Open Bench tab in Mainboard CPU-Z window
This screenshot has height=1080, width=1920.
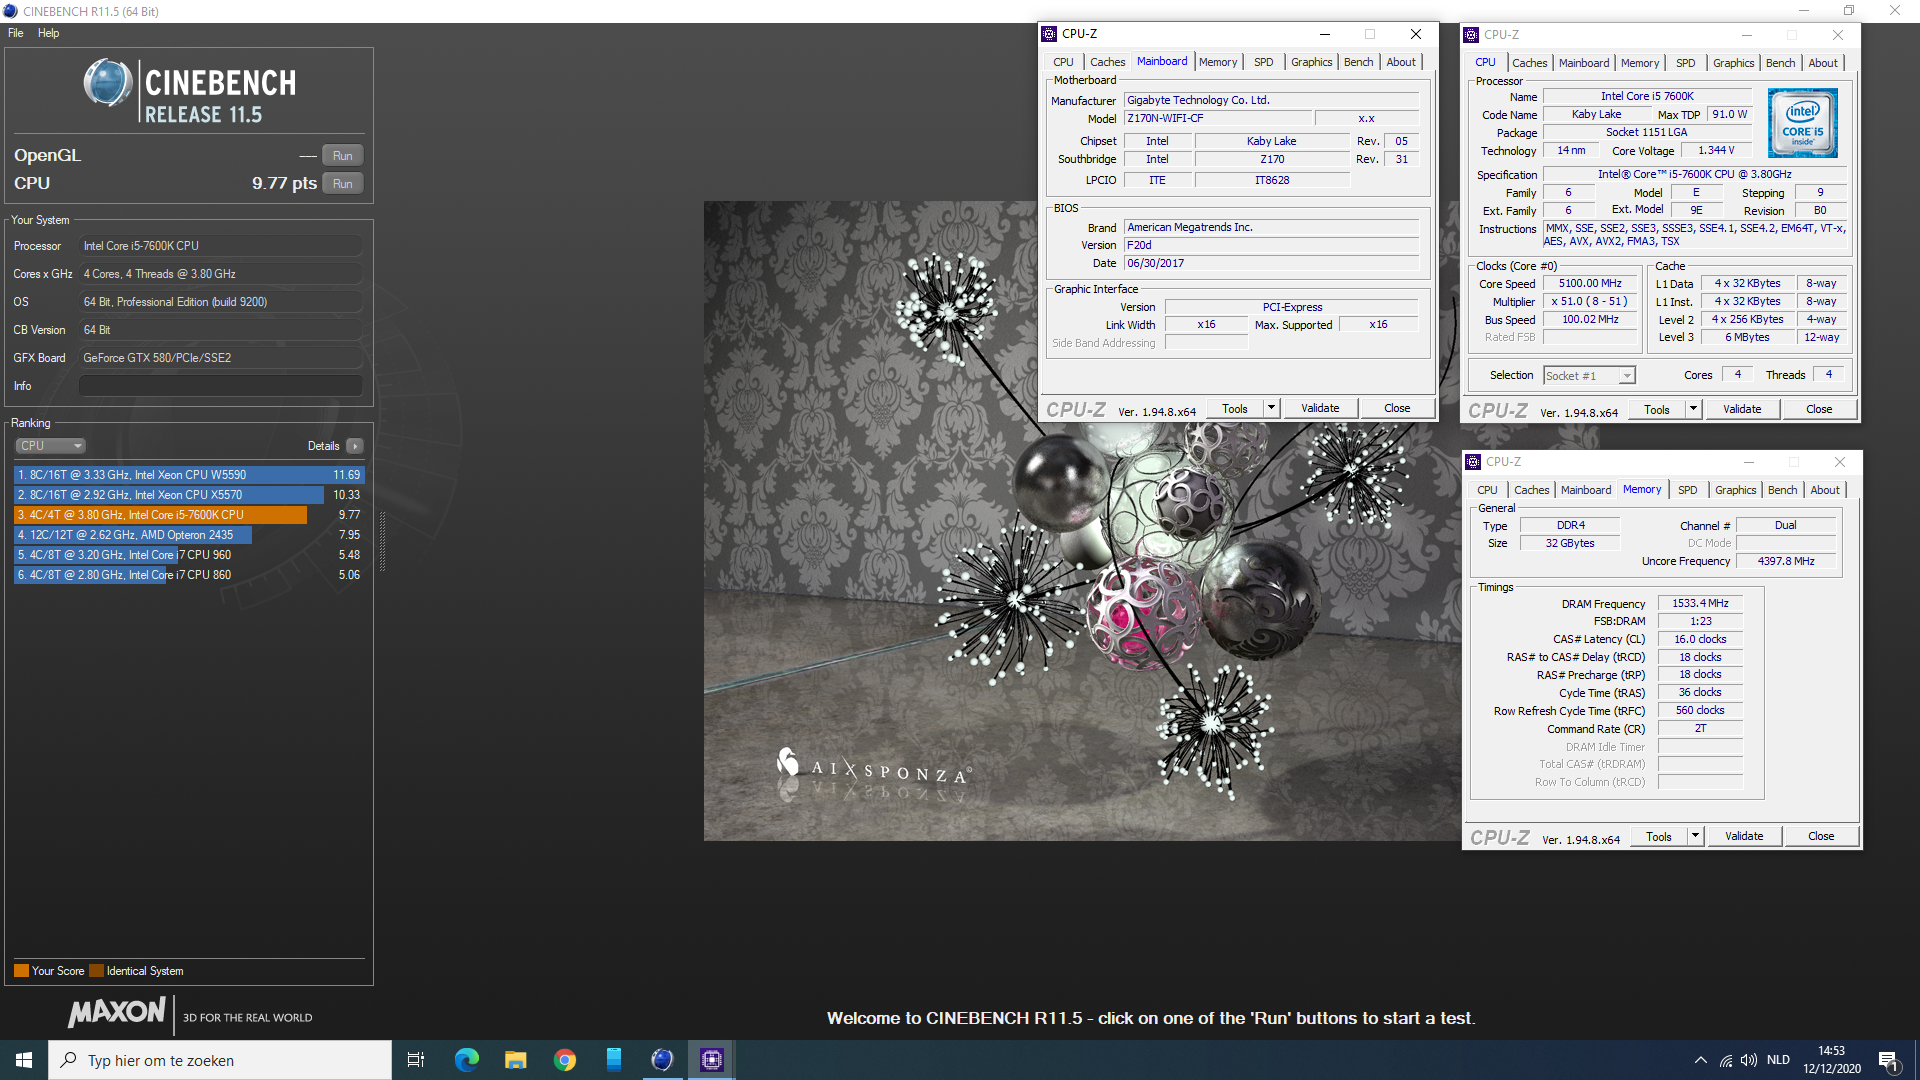pyautogui.click(x=1358, y=62)
